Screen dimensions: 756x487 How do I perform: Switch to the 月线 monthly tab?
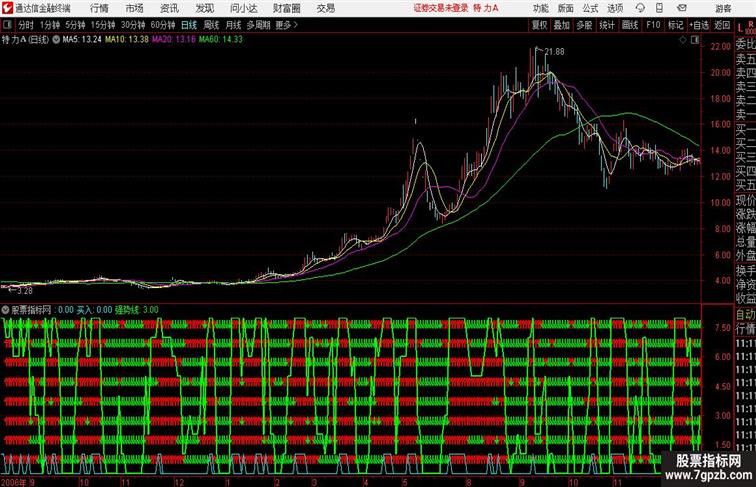[x=233, y=25]
